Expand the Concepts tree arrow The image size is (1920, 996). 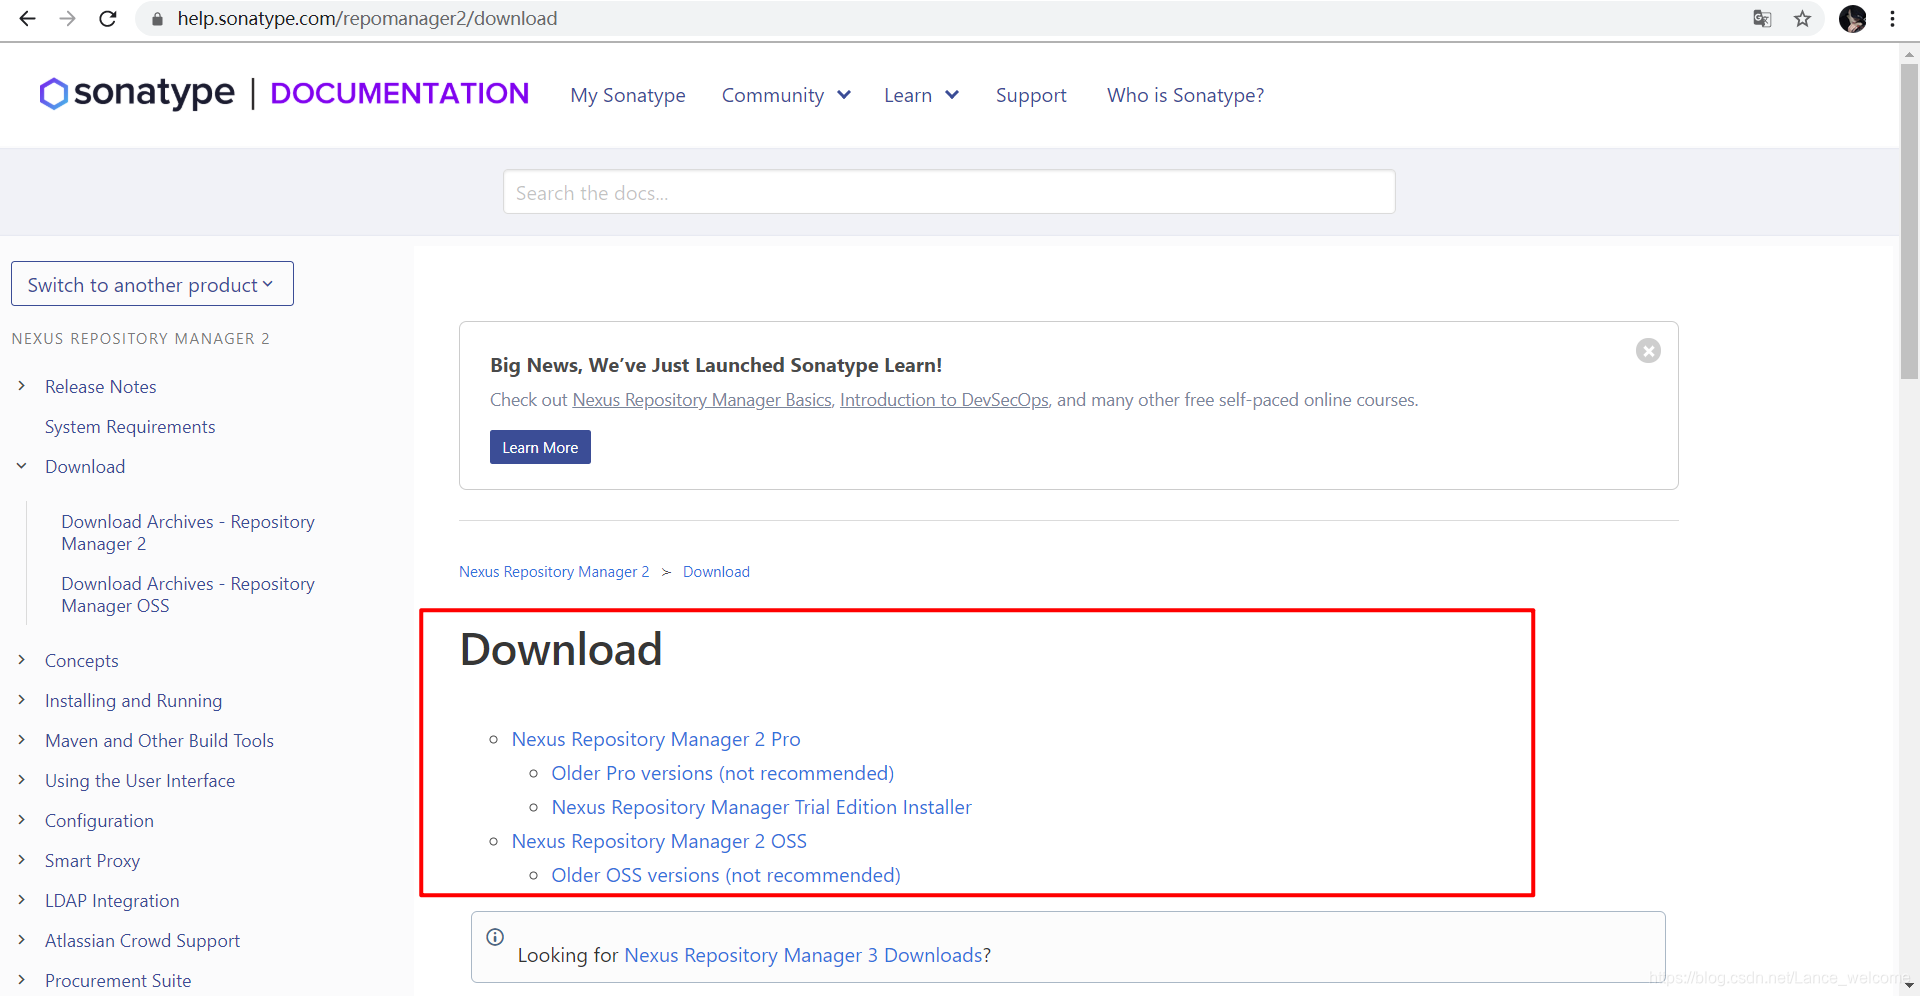21,660
